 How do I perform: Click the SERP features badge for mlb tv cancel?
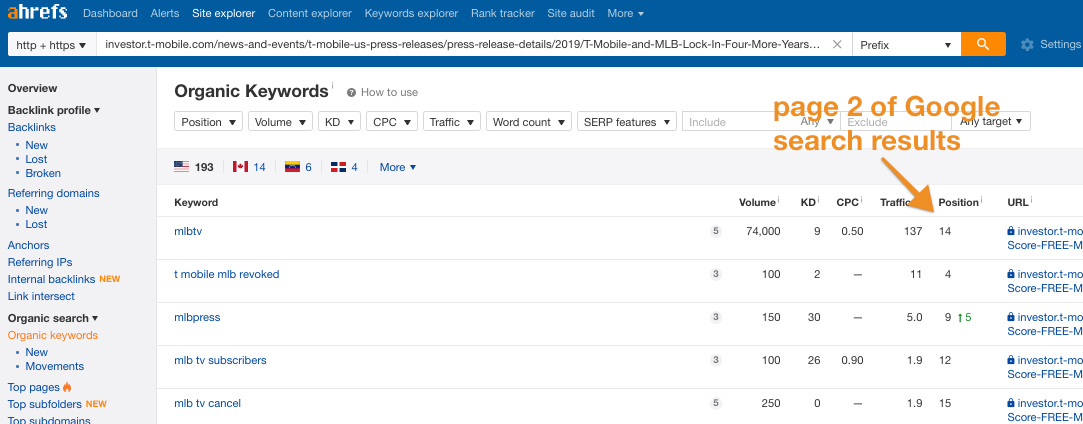coord(716,403)
